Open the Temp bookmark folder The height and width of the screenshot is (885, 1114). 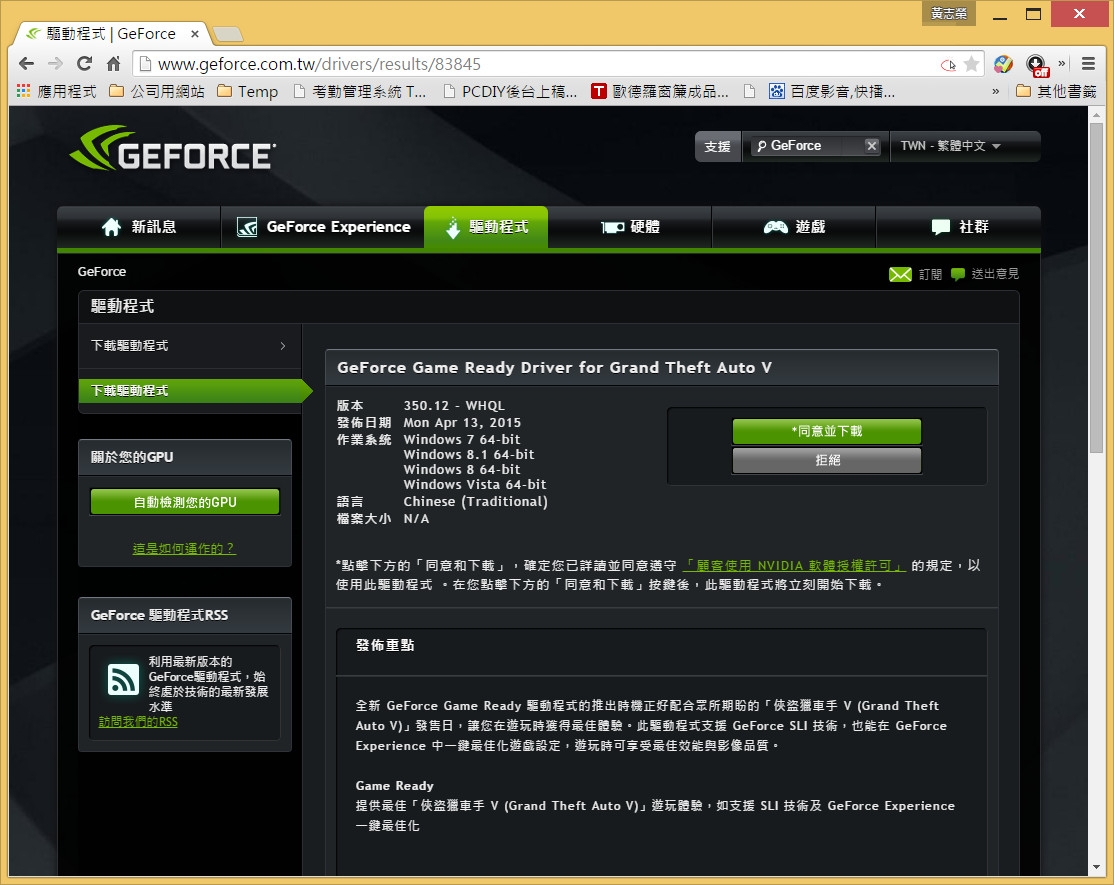tap(247, 92)
